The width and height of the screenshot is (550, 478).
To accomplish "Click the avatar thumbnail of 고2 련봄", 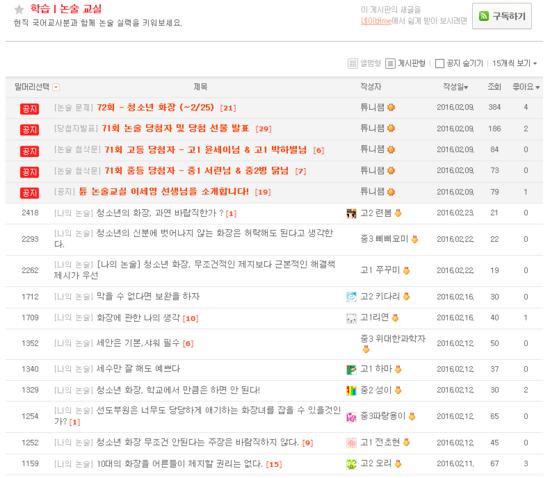I will pos(351,213).
